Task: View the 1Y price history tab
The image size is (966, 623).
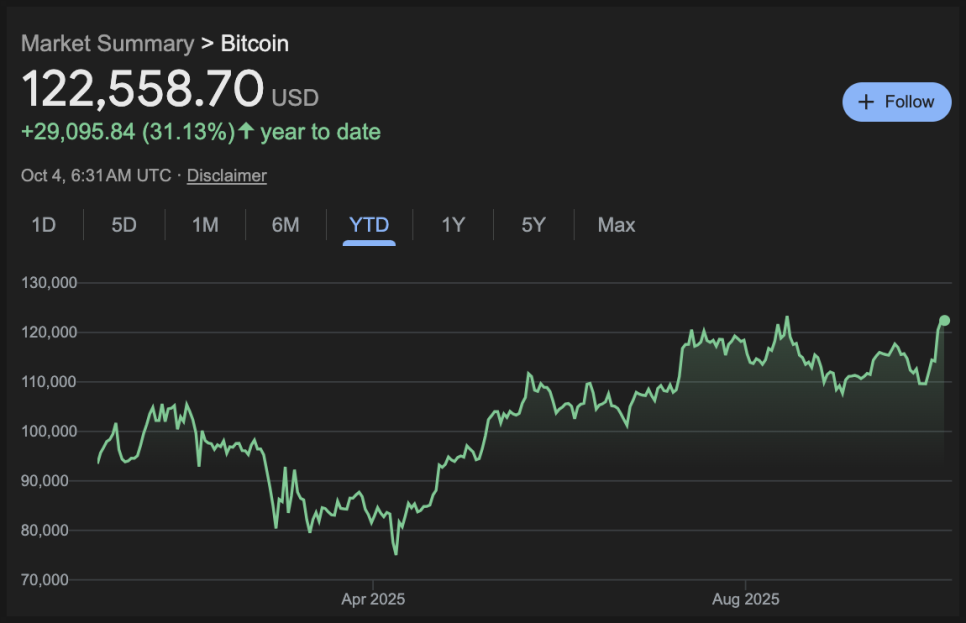Action: (453, 225)
